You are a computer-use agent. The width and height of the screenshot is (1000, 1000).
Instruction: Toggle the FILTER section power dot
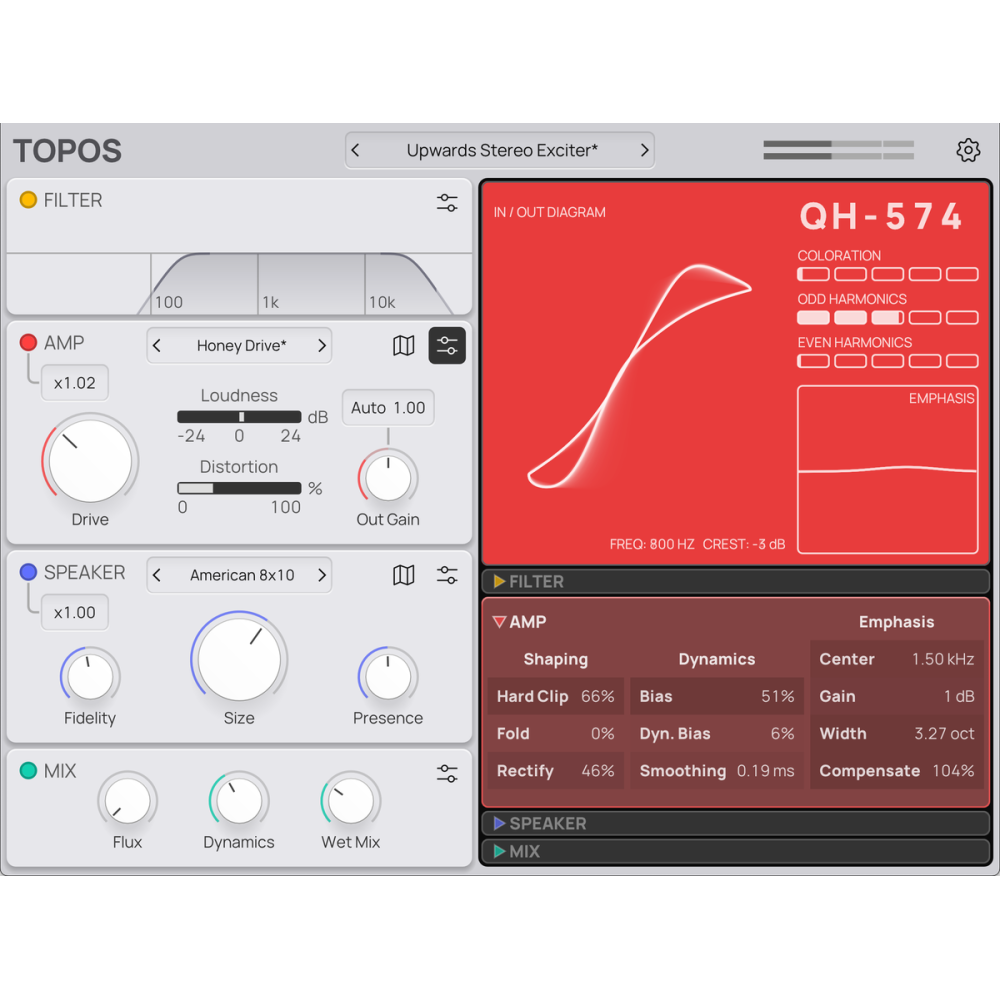[28, 200]
